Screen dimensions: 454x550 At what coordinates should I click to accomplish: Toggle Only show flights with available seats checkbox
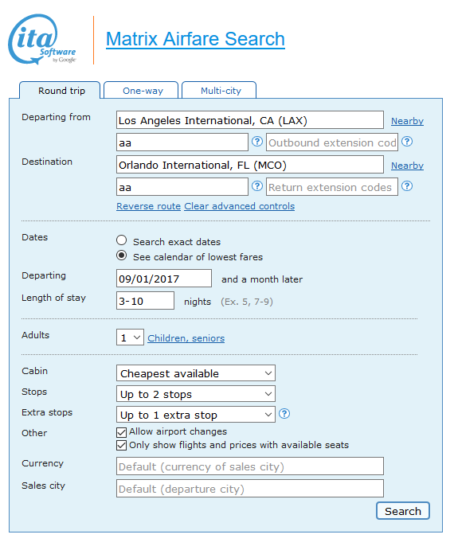121,445
